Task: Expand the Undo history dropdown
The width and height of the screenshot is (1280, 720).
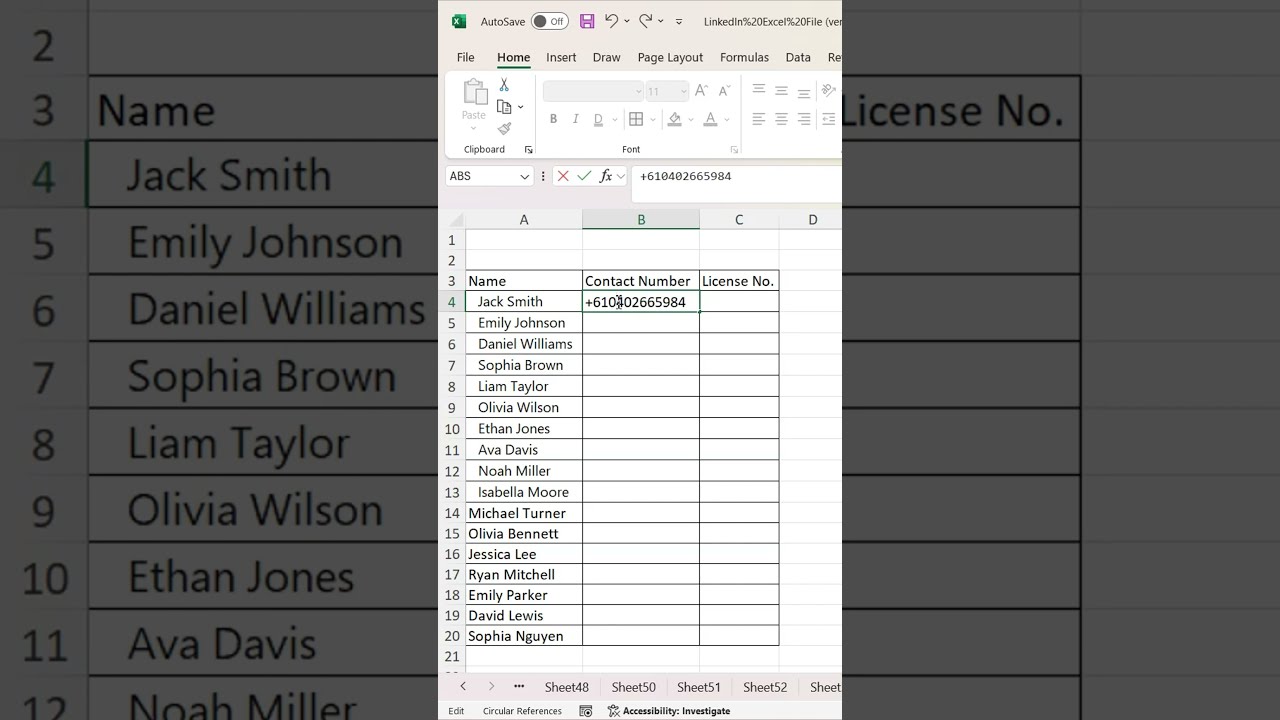Action: point(627,21)
